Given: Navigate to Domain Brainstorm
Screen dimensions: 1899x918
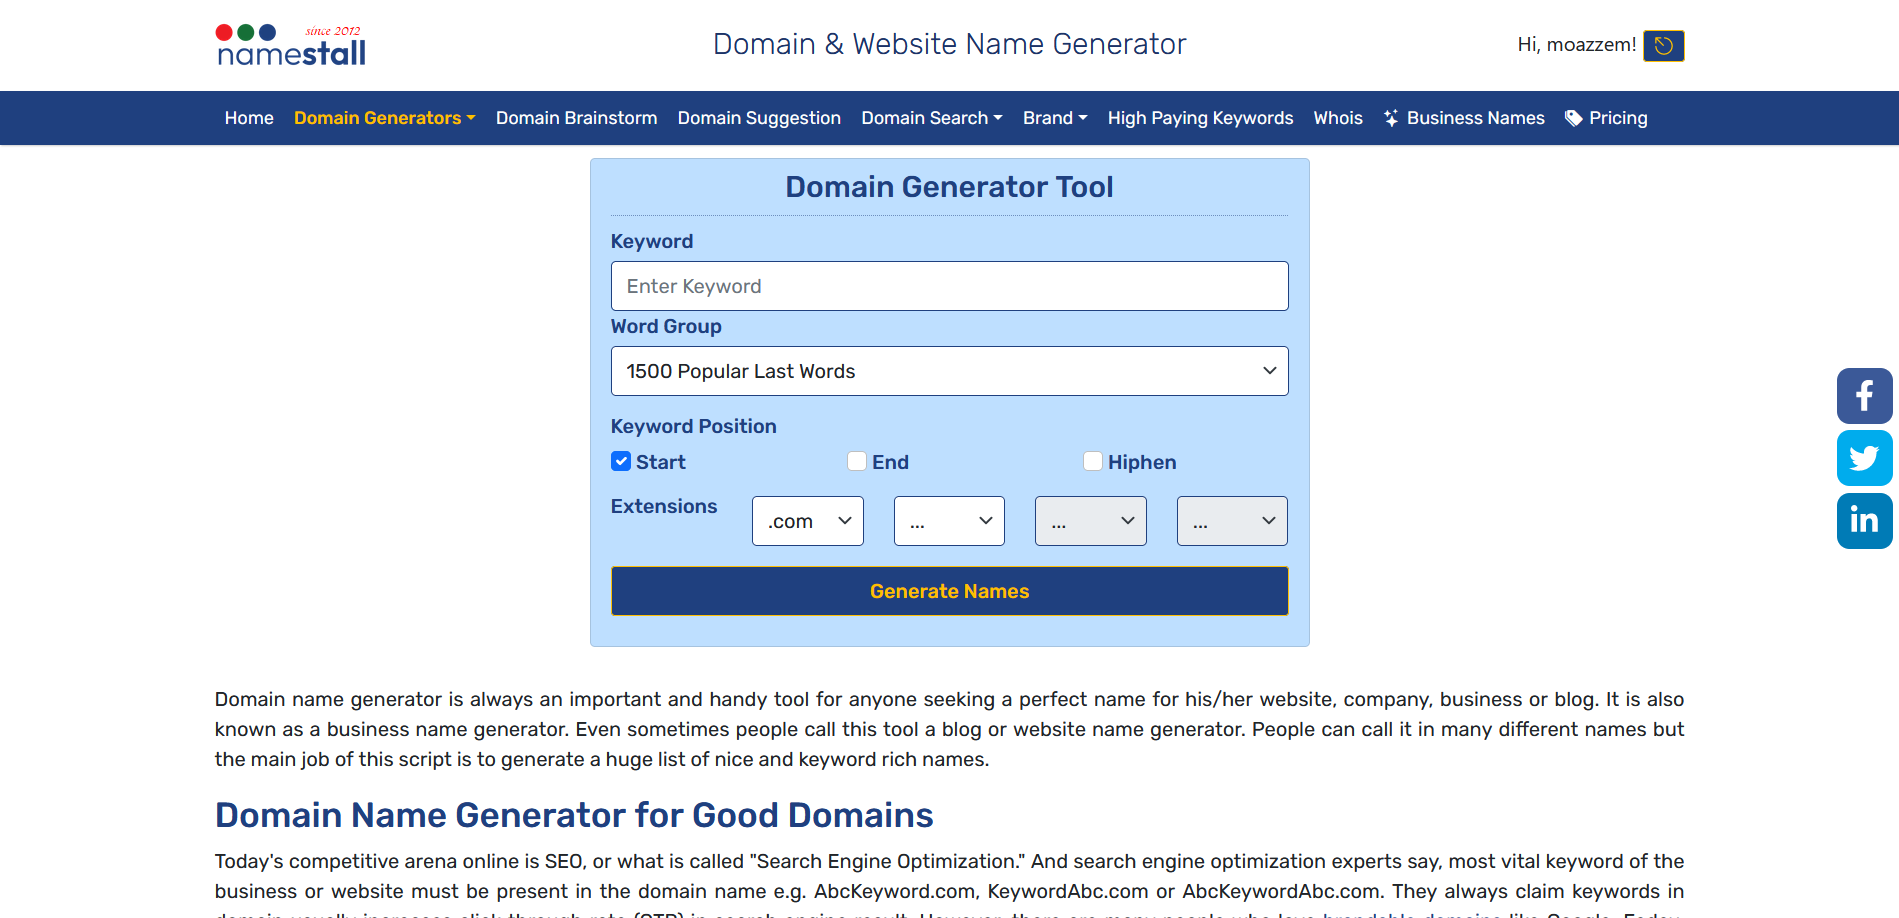Looking at the screenshot, I should pos(576,117).
